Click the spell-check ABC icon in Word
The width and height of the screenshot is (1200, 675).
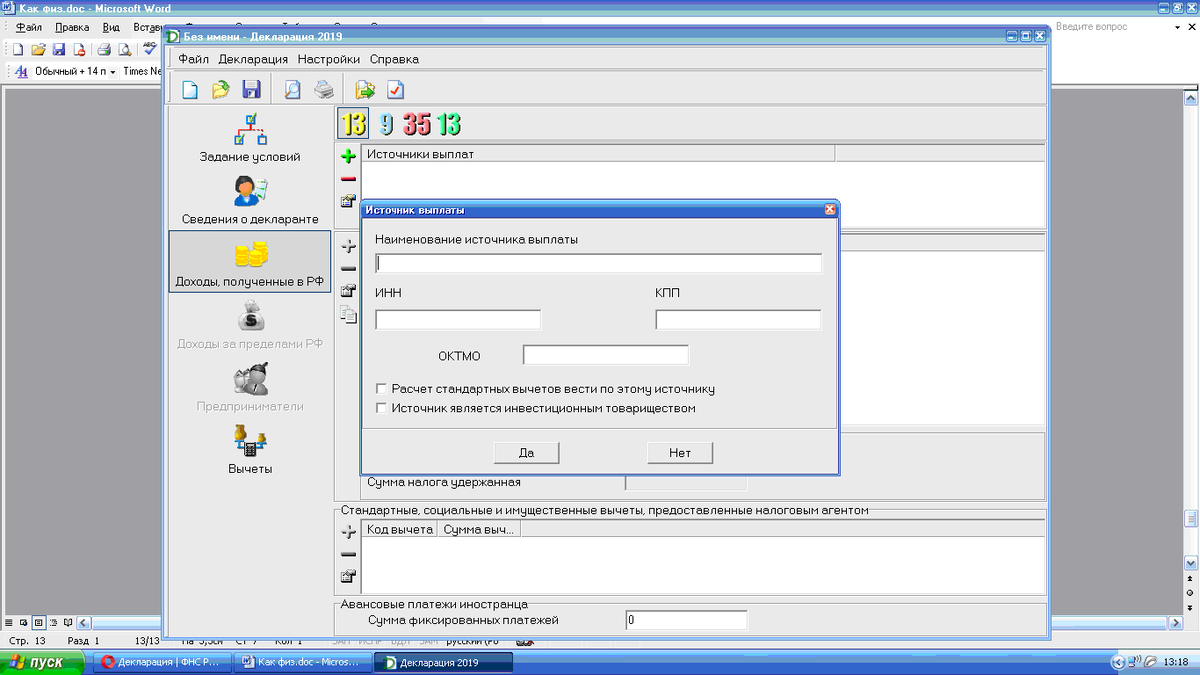pos(150,49)
